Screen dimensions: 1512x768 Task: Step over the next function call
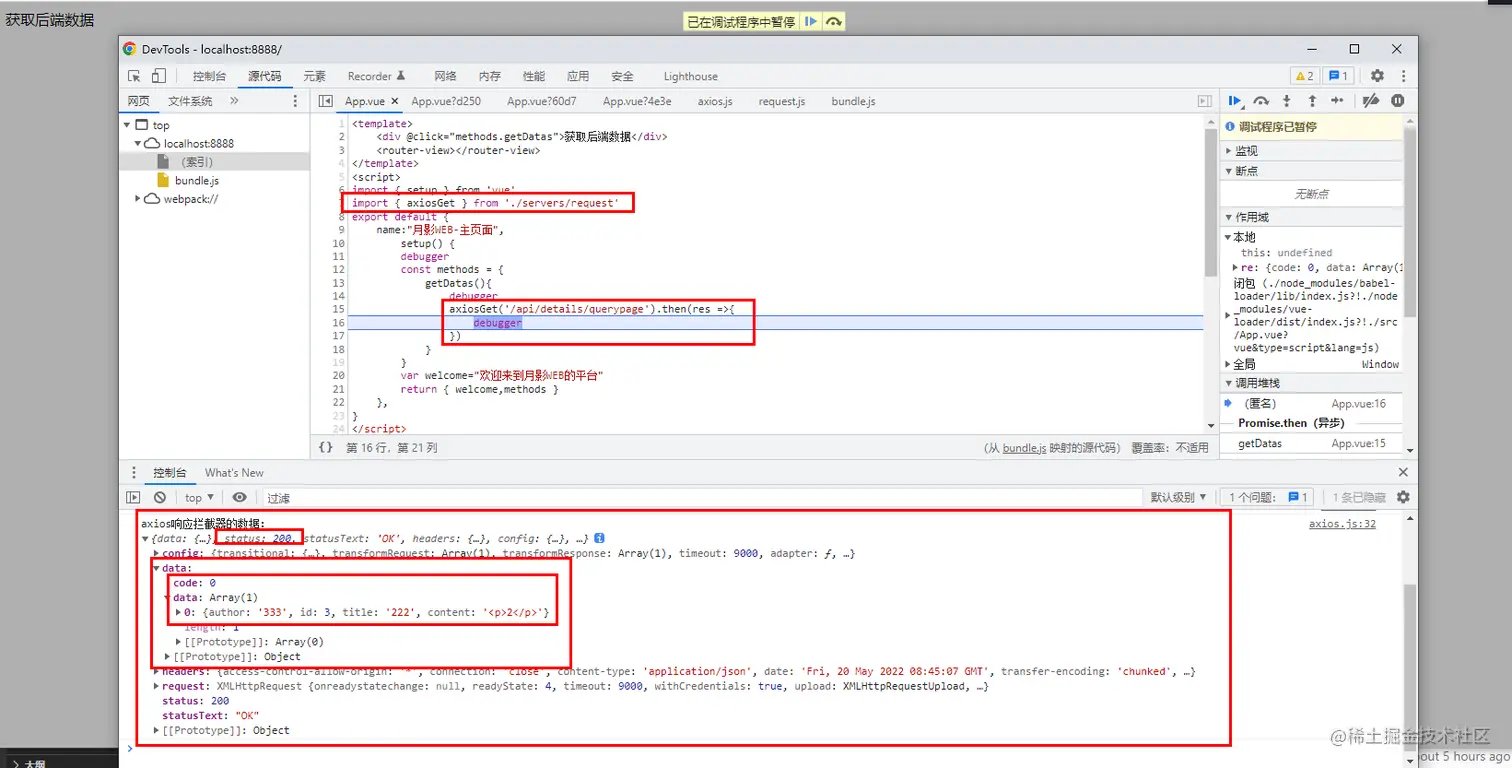click(1261, 101)
